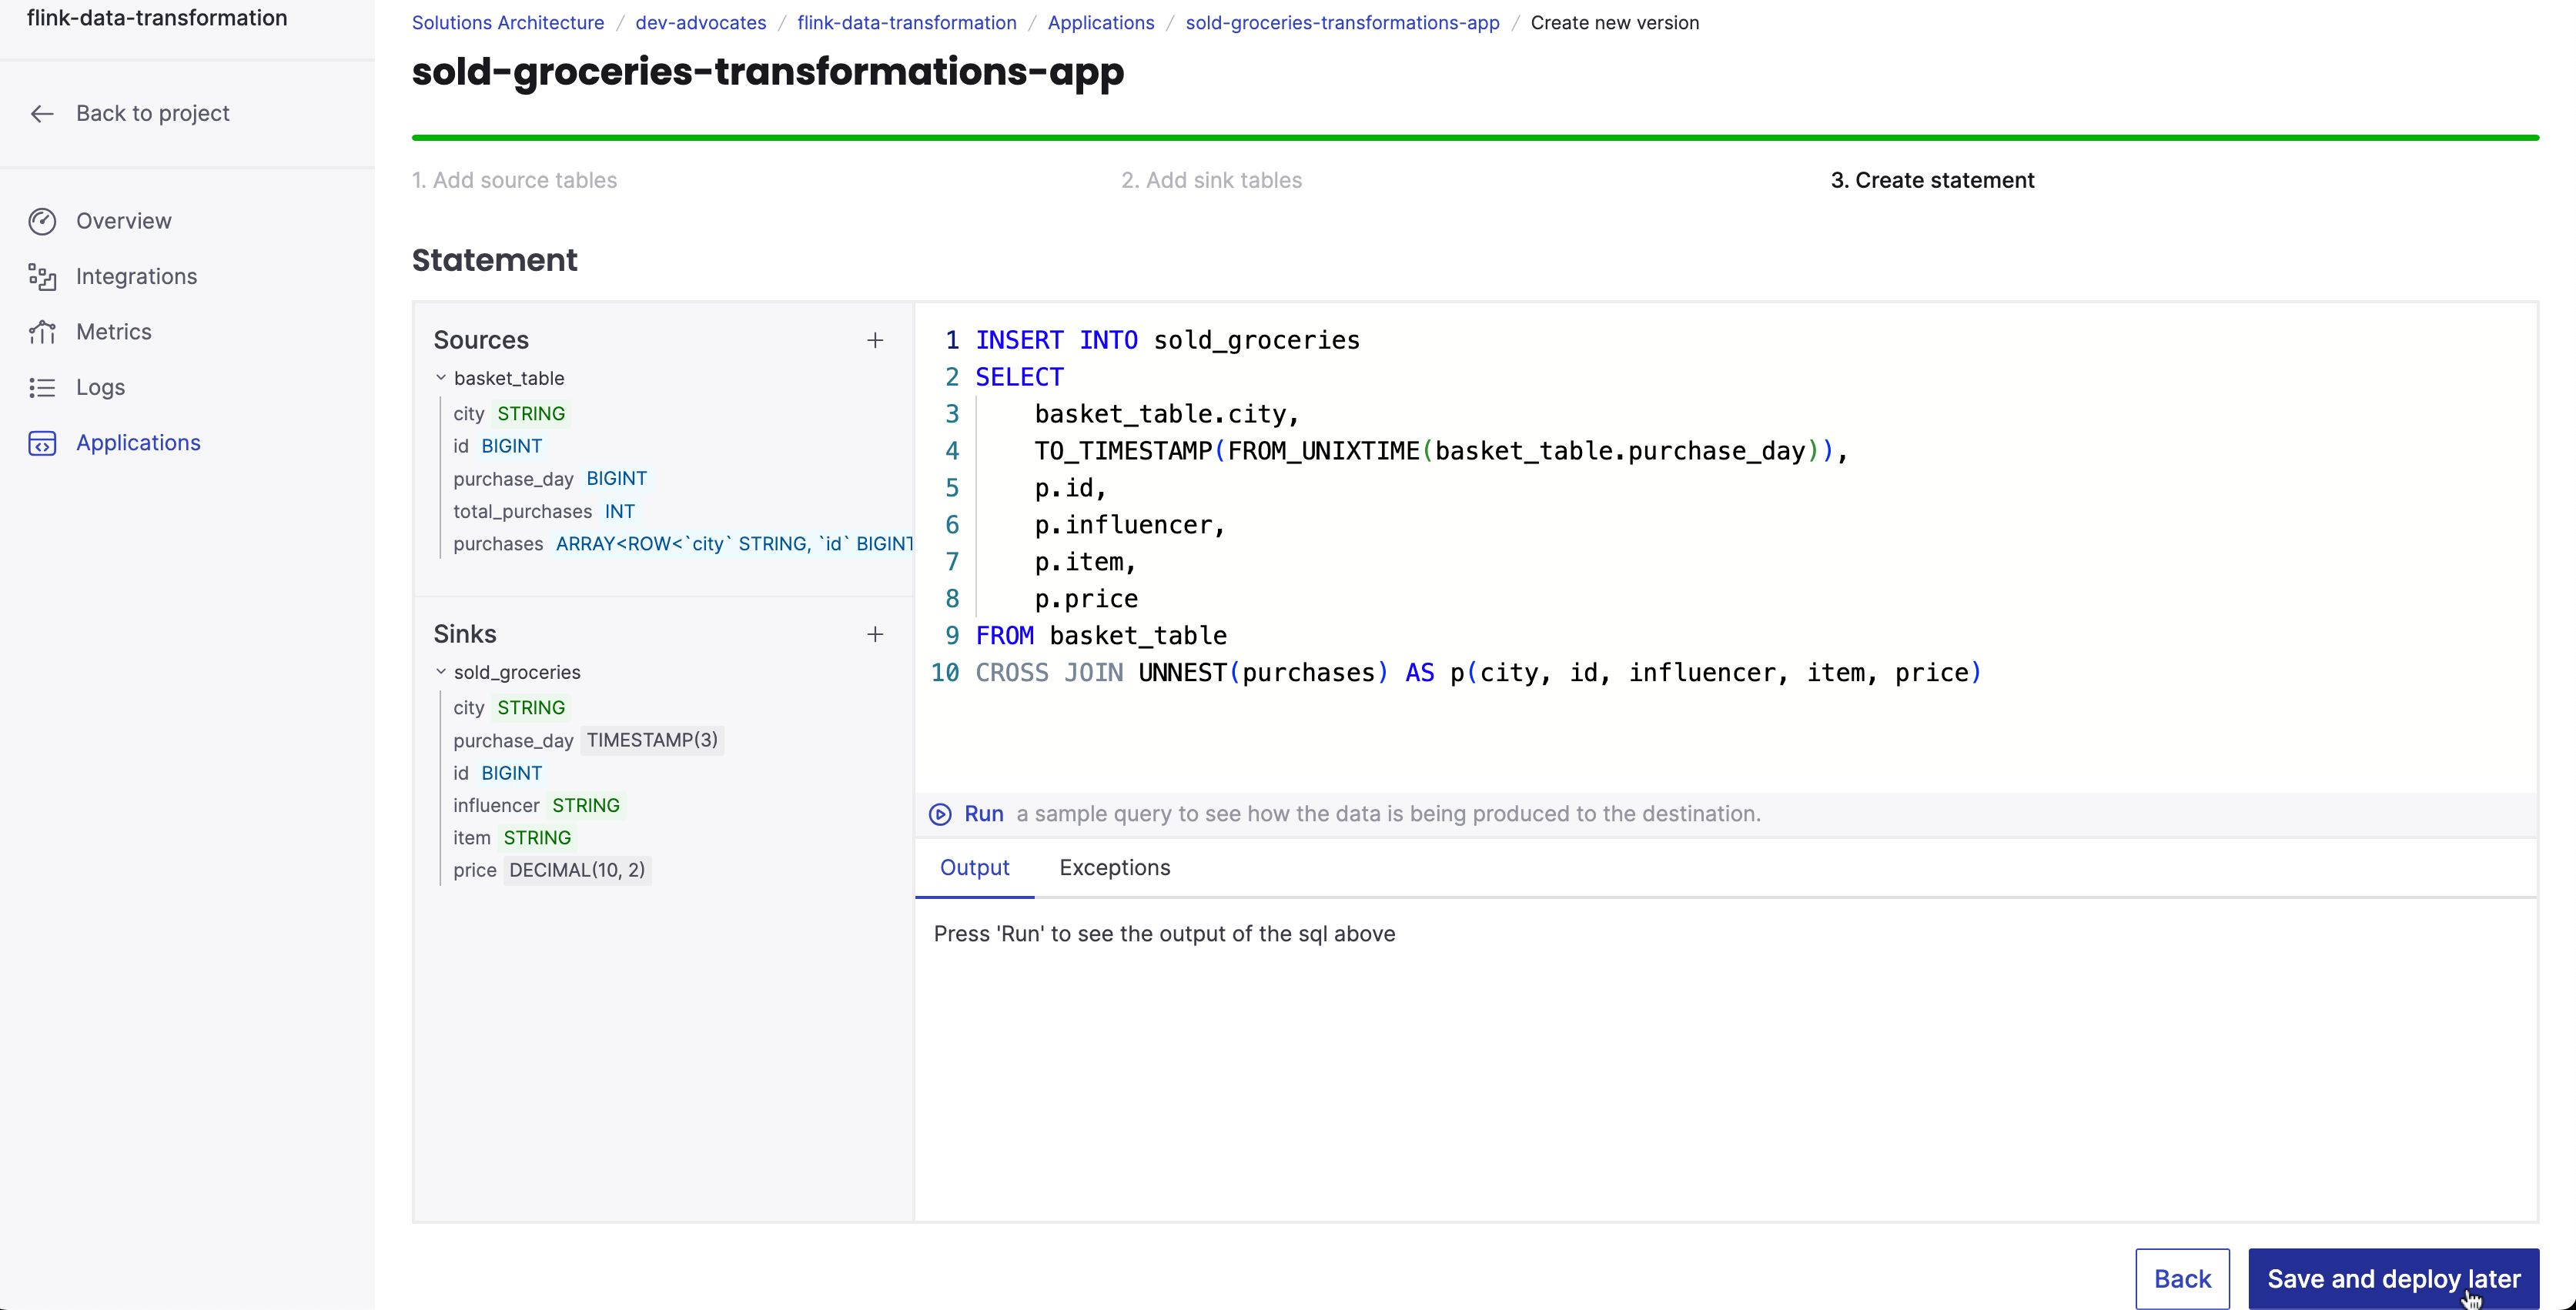Viewport: 2576px width, 1310px height.
Task: Click Save and deploy later
Action: click(2393, 1278)
